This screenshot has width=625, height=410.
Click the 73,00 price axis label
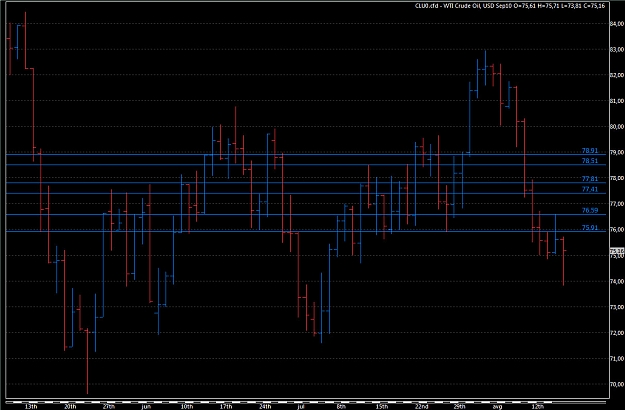pyautogui.click(x=617, y=307)
